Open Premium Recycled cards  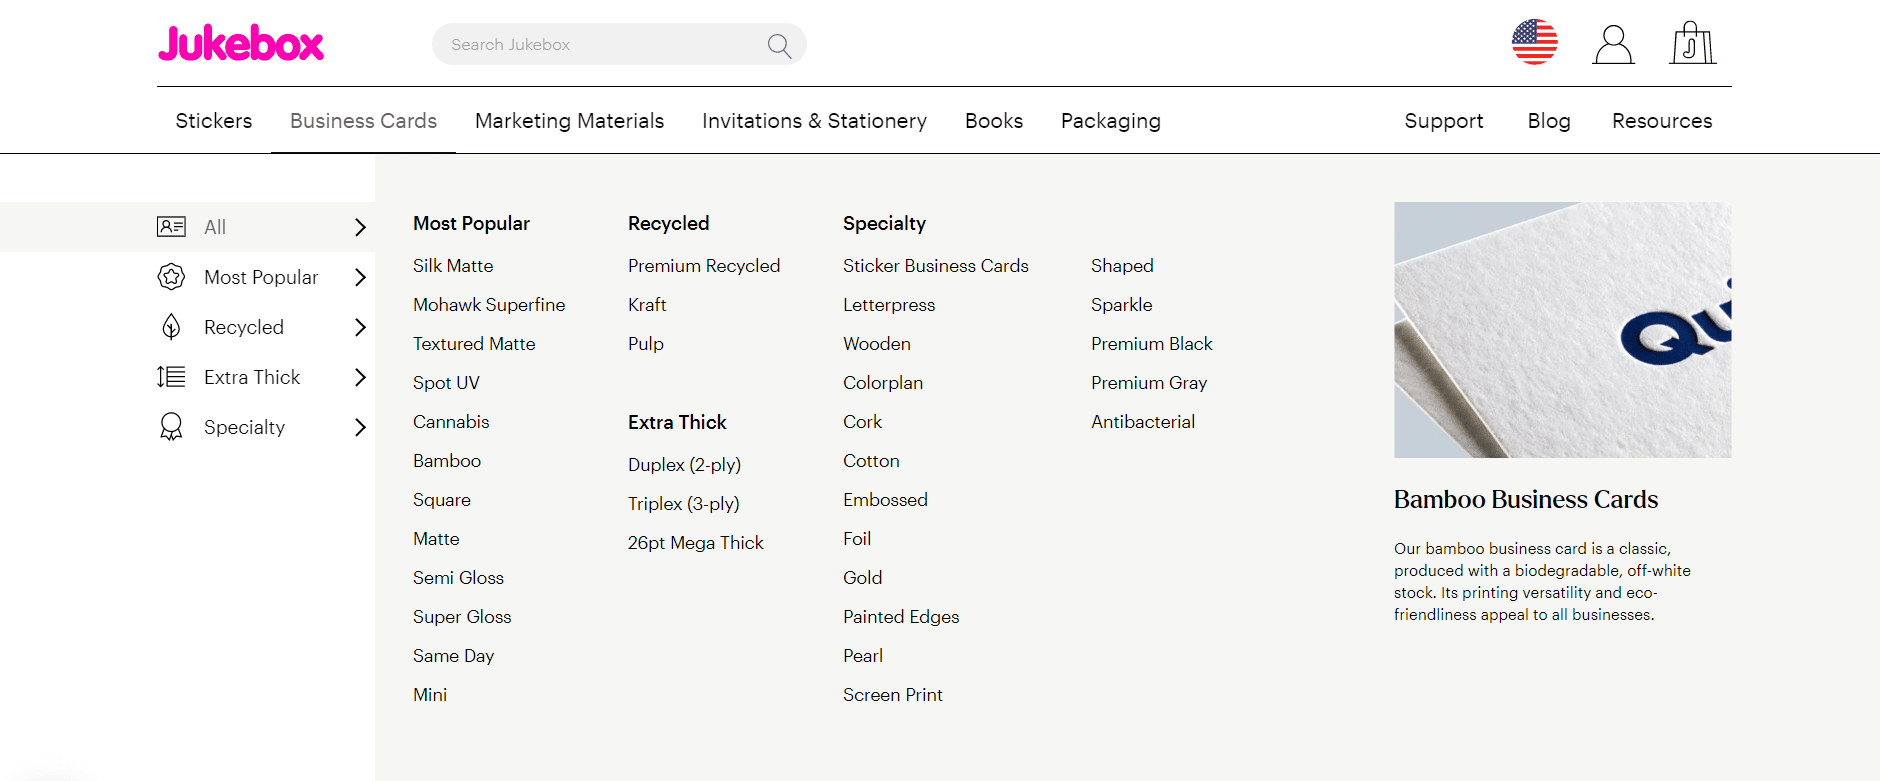pyautogui.click(x=704, y=266)
